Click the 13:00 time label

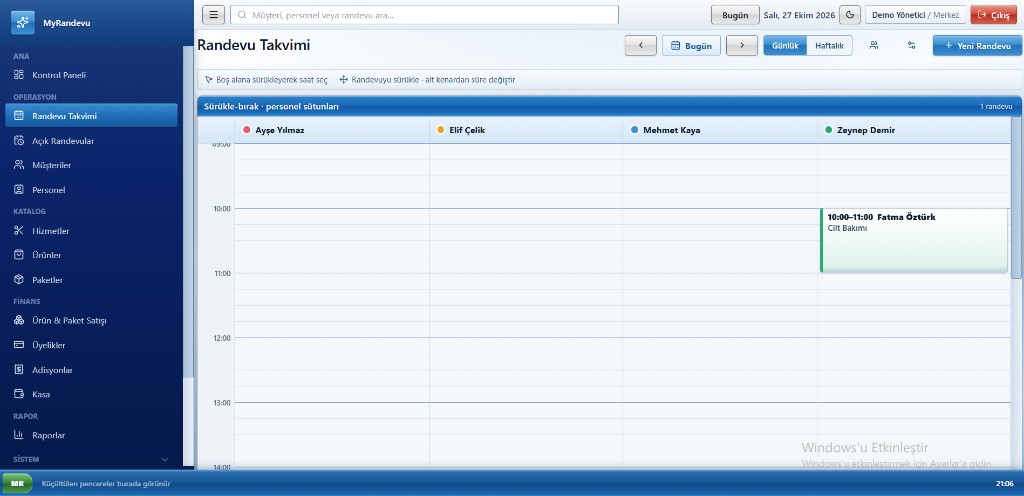(x=222, y=403)
